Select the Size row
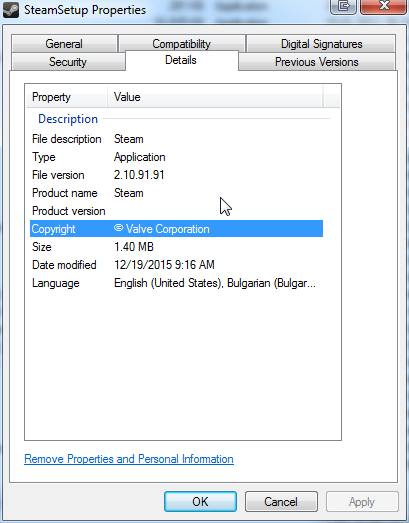The width and height of the screenshot is (409, 523). coord(176,247)
